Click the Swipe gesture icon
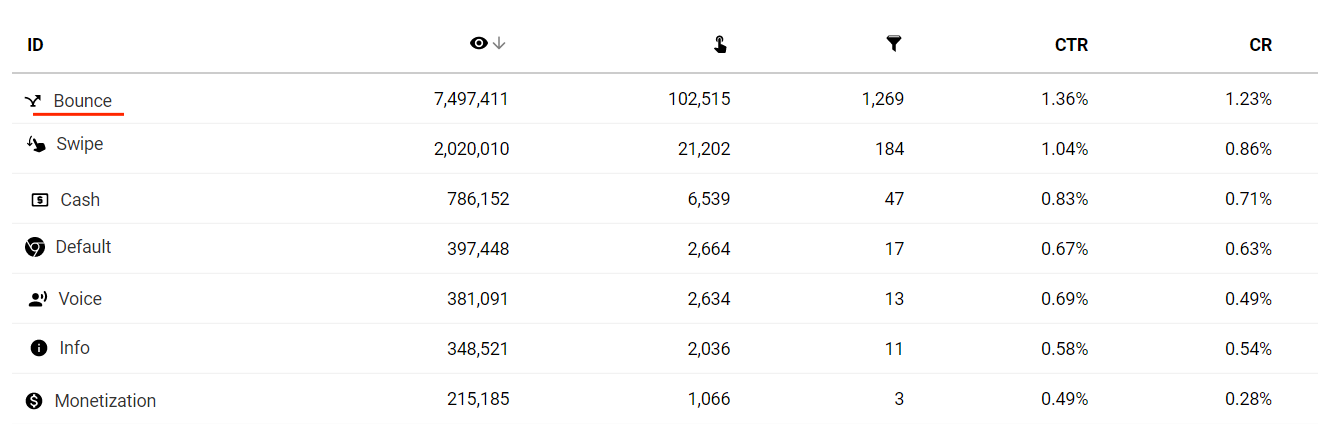Screen dimensions: 1318x424 (36, 145)
